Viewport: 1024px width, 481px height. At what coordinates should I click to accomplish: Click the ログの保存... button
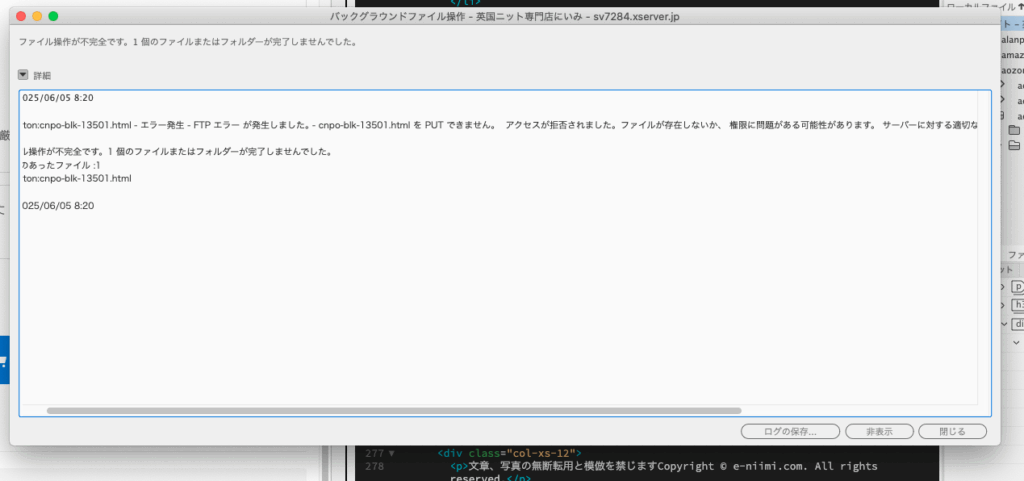[790, 431]
